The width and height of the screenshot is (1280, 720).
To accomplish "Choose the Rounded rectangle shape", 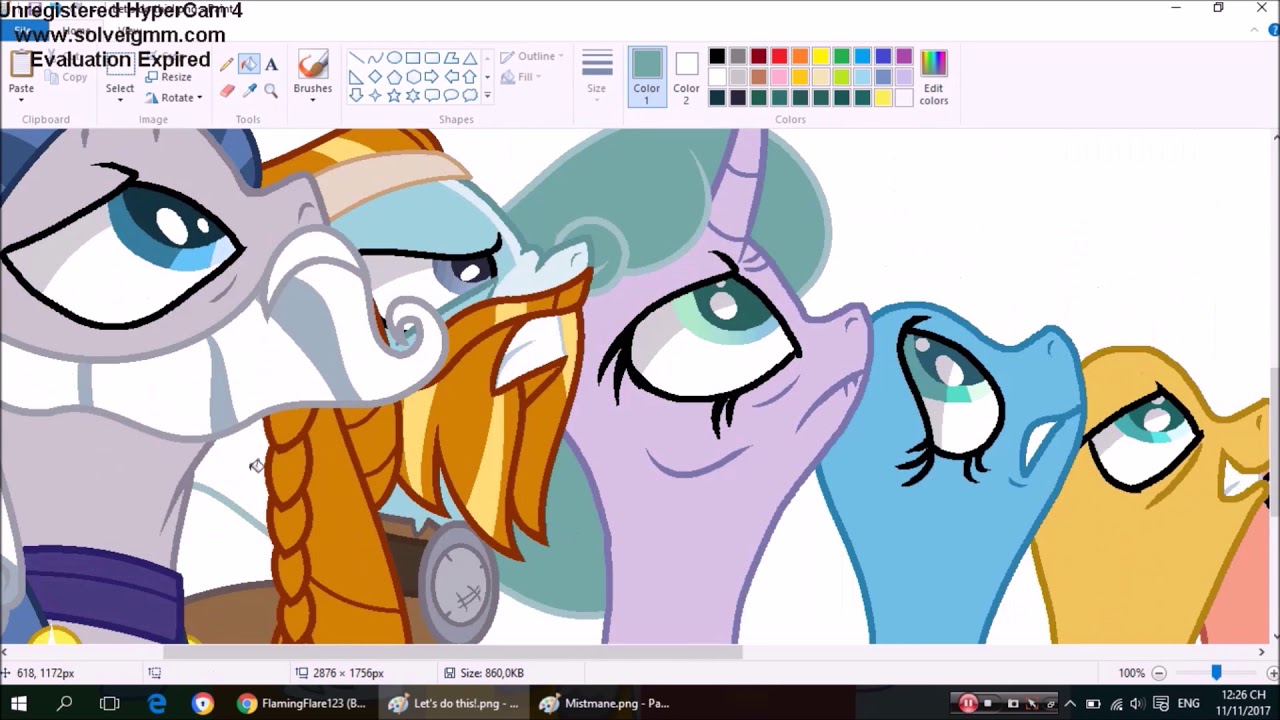I will 432,58.
